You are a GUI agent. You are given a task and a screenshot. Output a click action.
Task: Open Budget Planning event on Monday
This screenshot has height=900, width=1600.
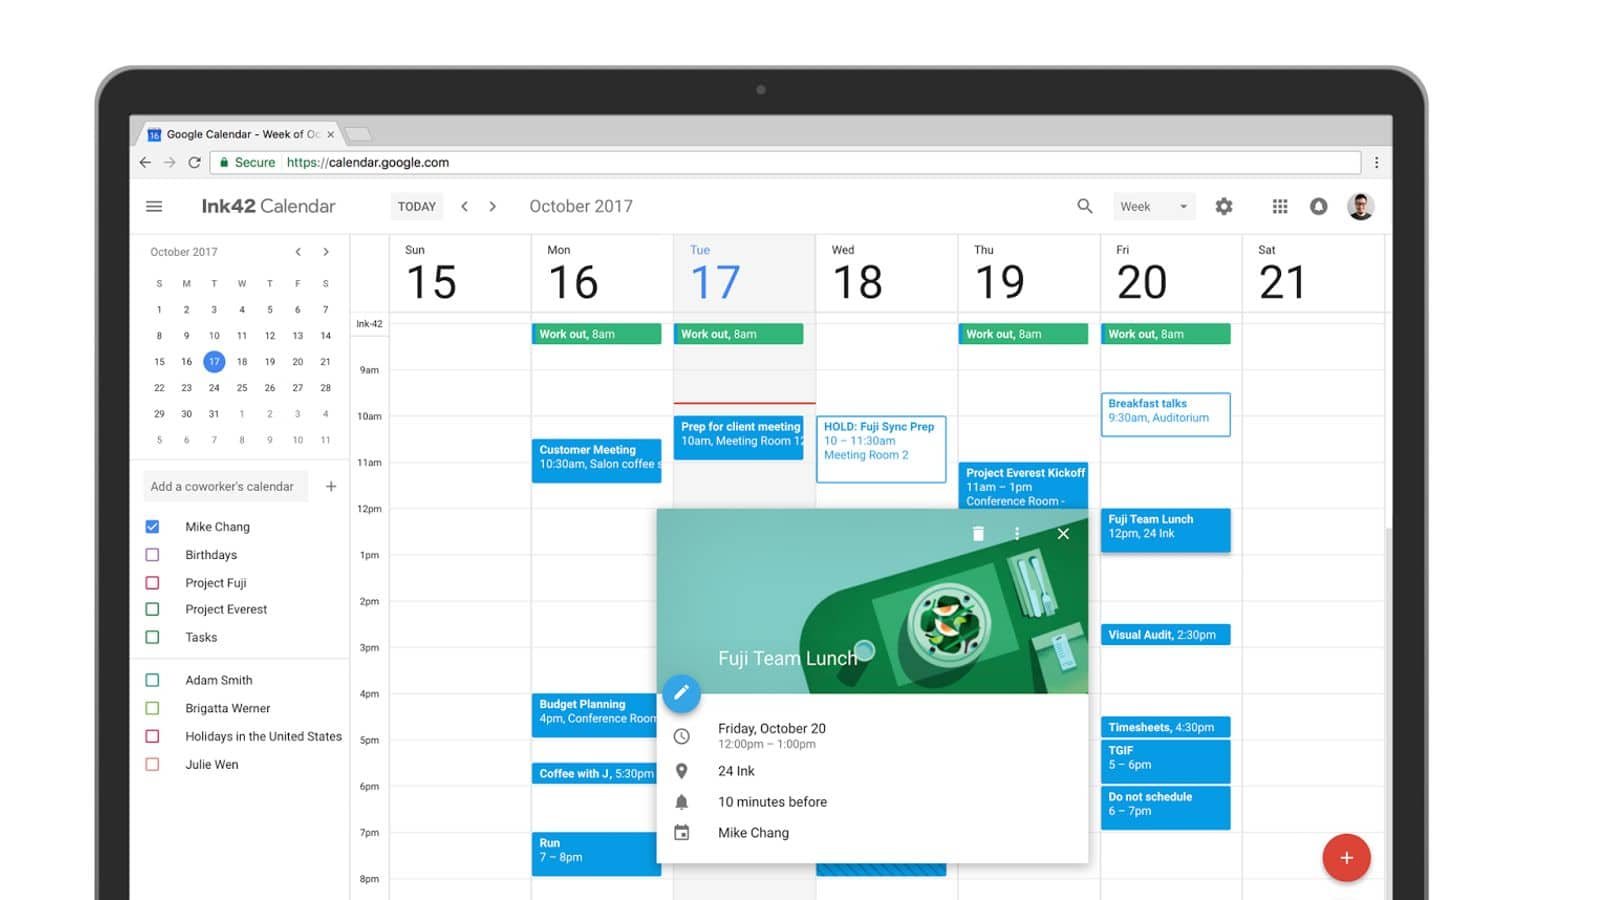pyautogui.click(x=594, y=715)
